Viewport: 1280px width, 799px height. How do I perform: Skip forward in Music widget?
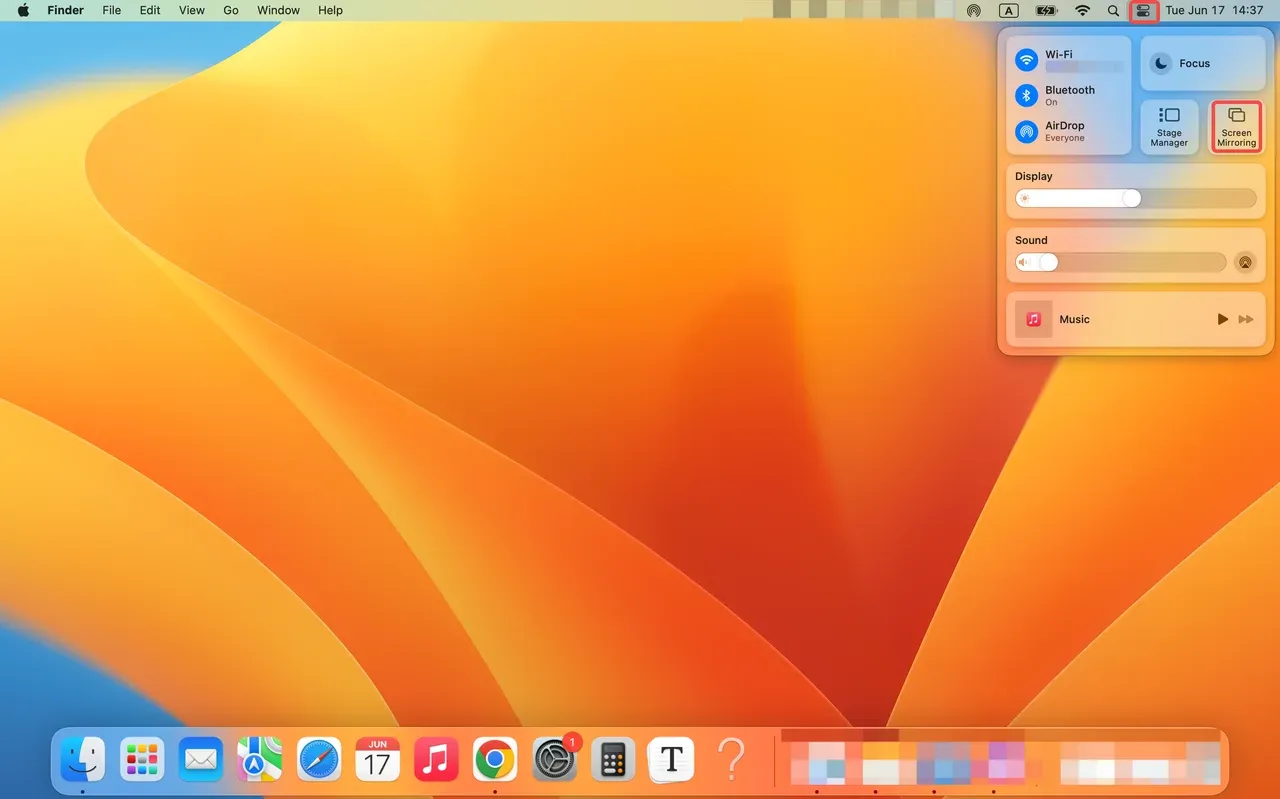(1246, 319)
